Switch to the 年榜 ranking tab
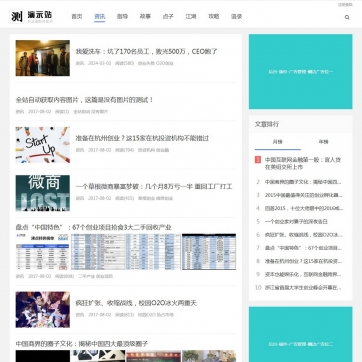Viewport: 362px width, 362px height. pos(323,142)
